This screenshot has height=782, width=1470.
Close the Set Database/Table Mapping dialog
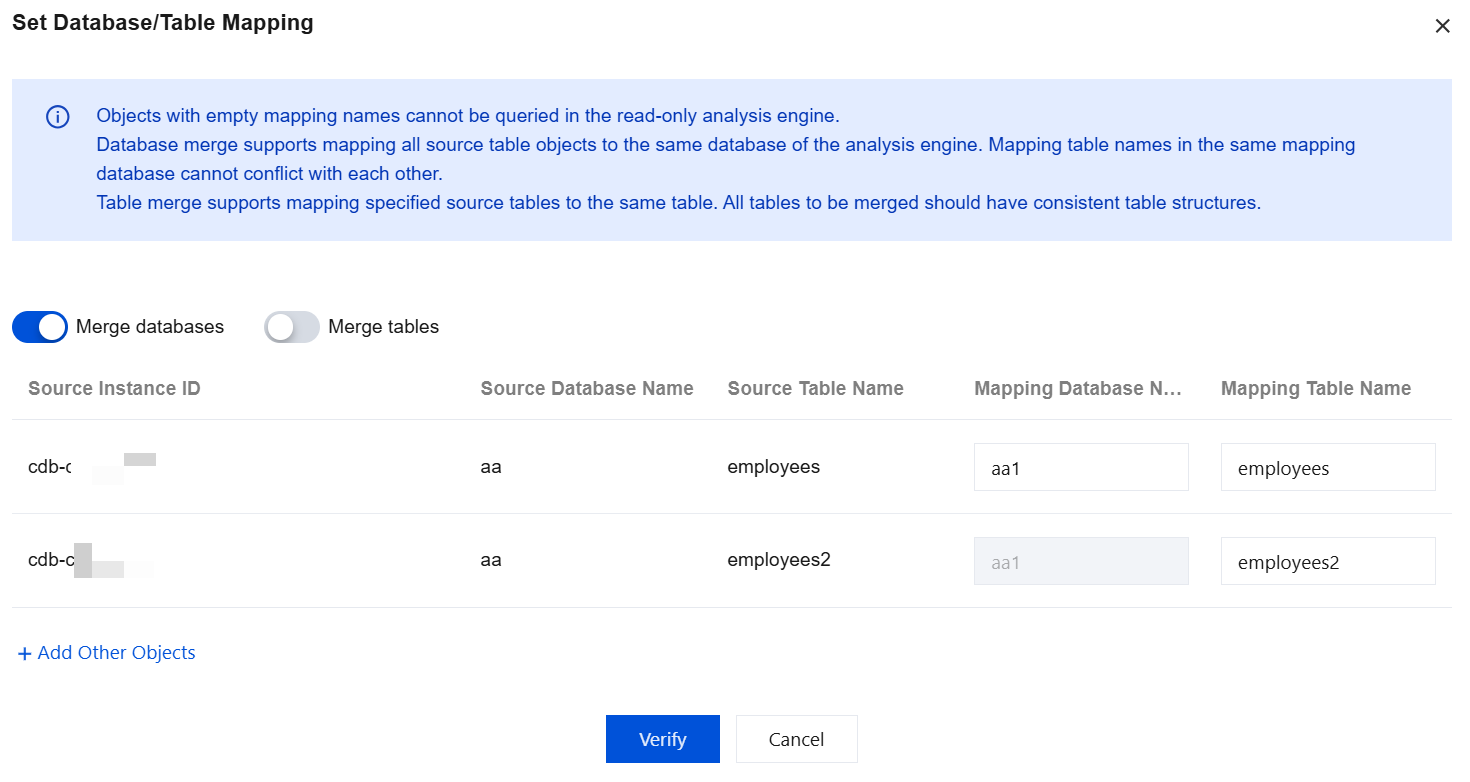pyautogui.click(x=1442, y=26)
